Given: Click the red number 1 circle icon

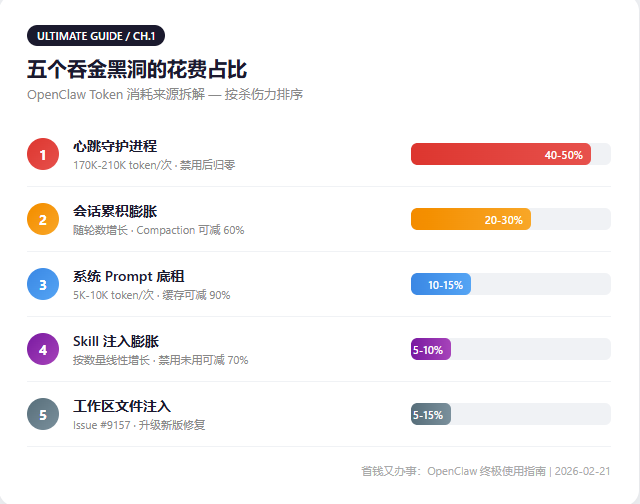Looking at the screenshot, I should coord(43,154).
